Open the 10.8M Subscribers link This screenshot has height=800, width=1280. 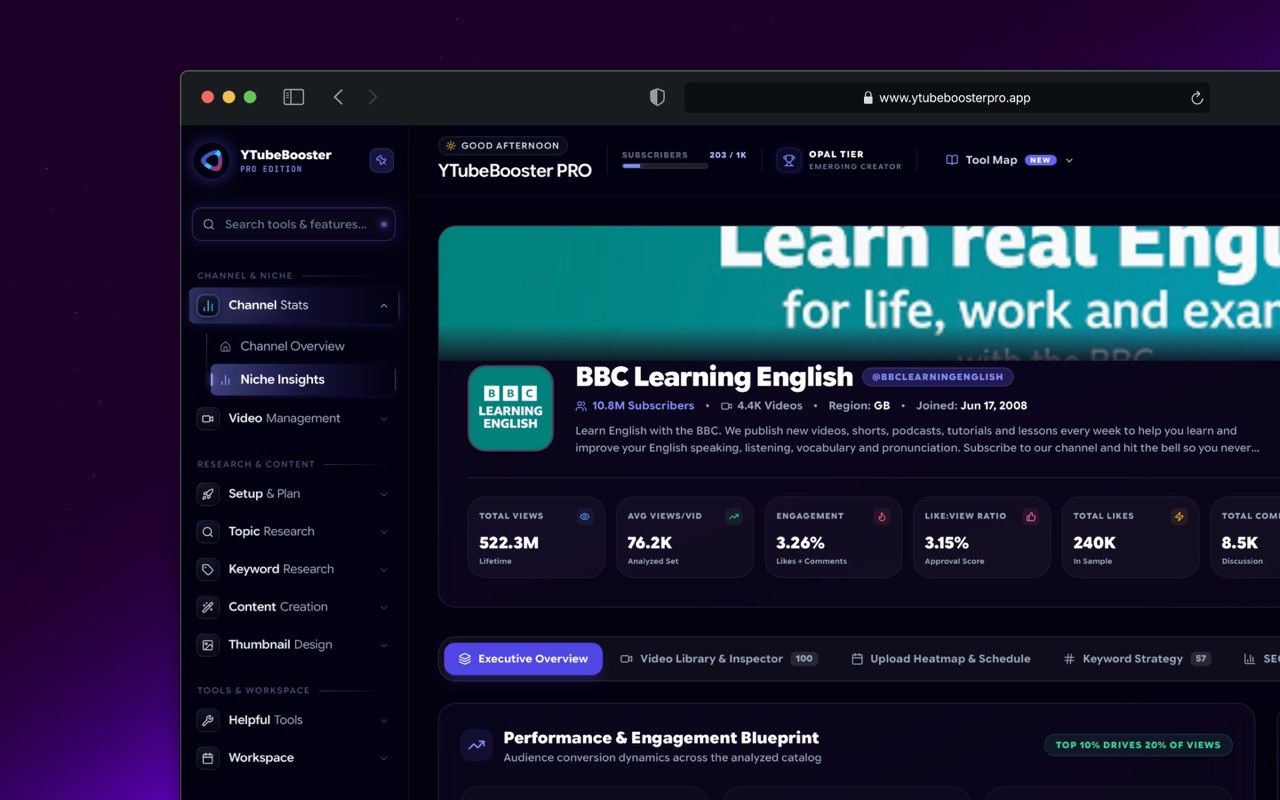click(635, 406)
